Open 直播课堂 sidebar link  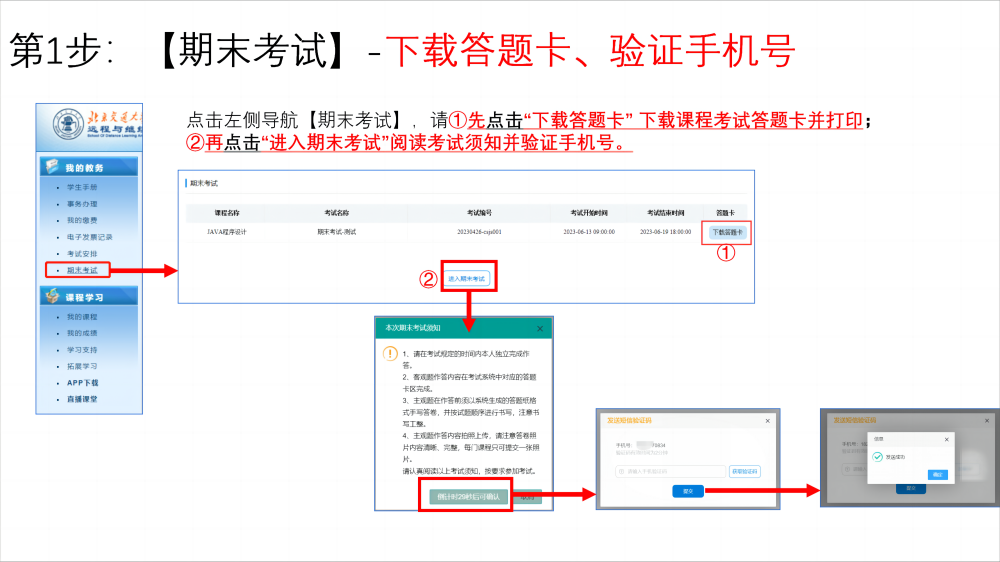82,399
